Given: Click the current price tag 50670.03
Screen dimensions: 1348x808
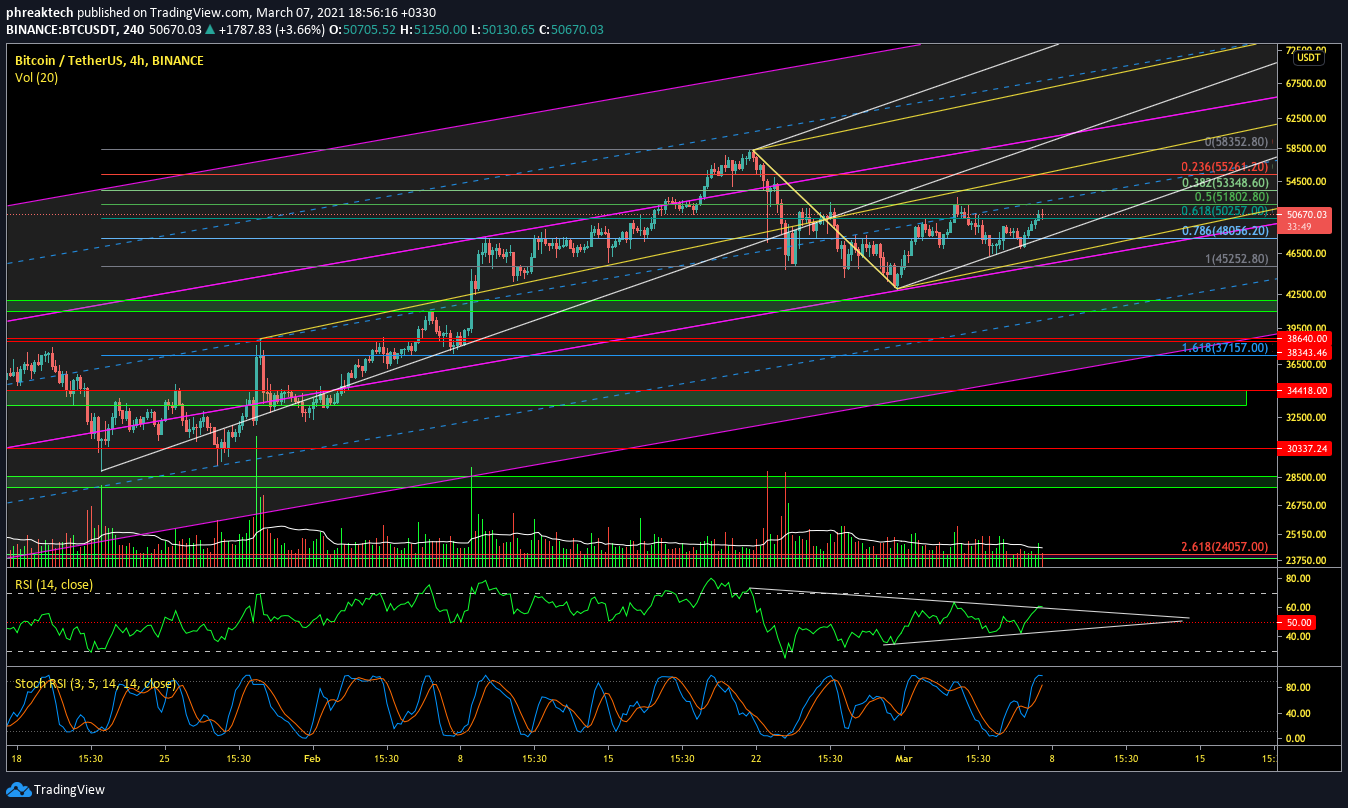Looking at the screenshot, I should pos(1306,214).
